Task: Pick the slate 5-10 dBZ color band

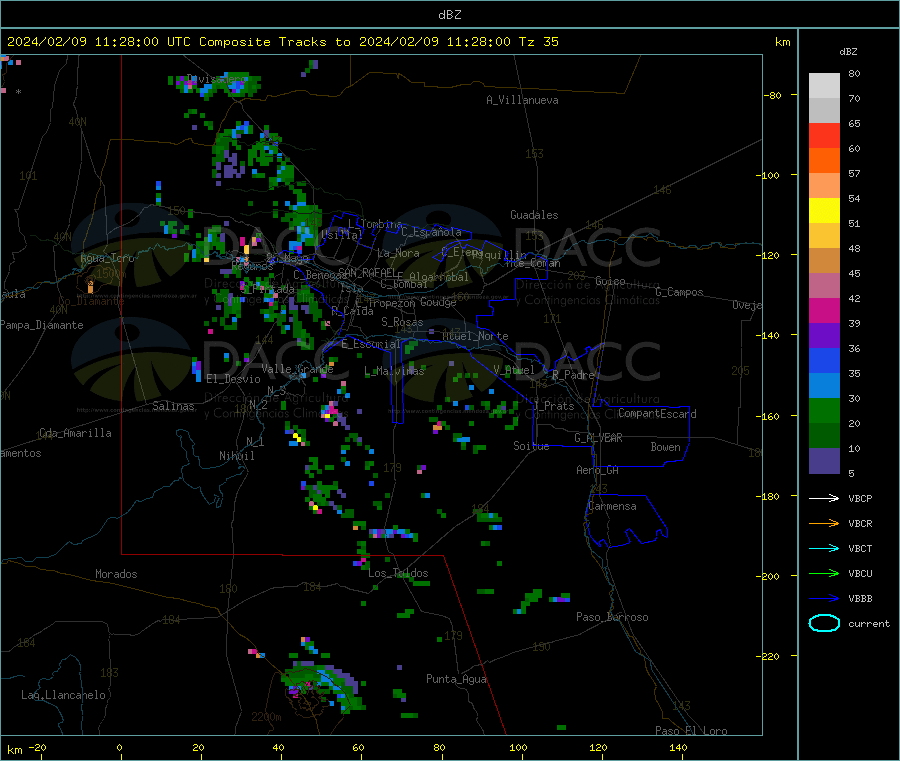Action: tap(824, 460)
